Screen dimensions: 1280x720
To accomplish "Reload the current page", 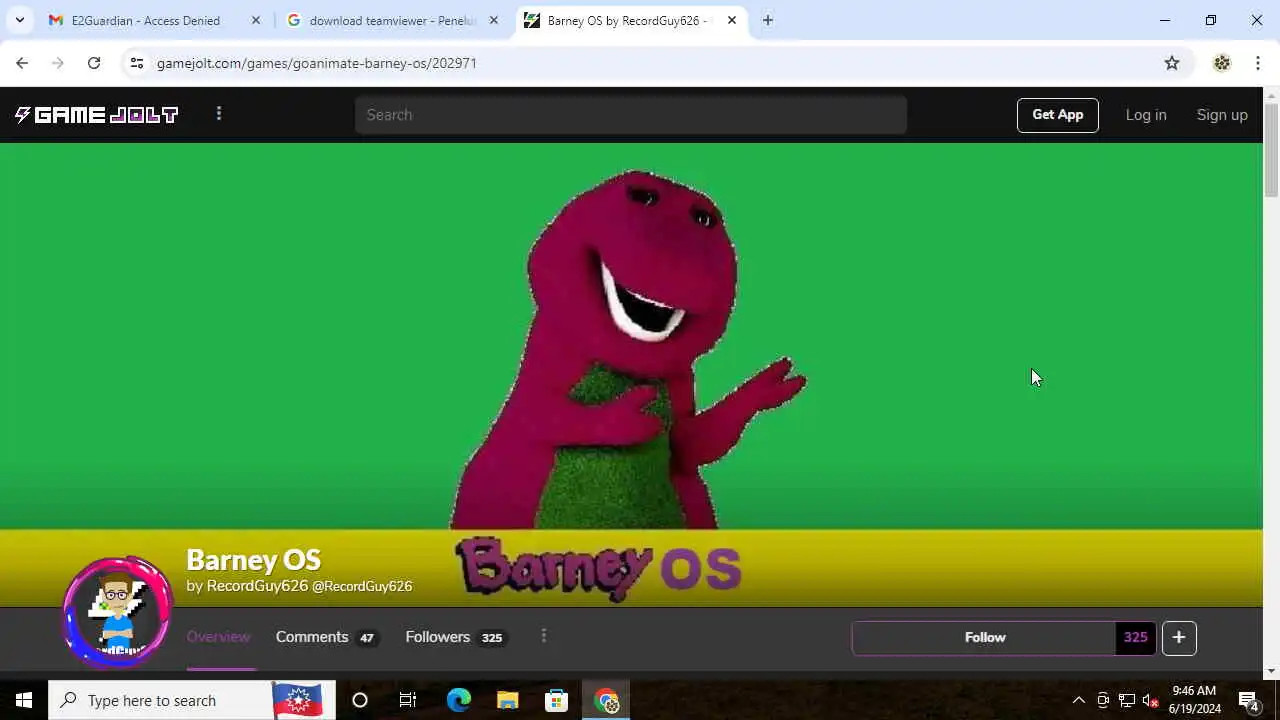I will pyautogui.click(x=94, y=63).
